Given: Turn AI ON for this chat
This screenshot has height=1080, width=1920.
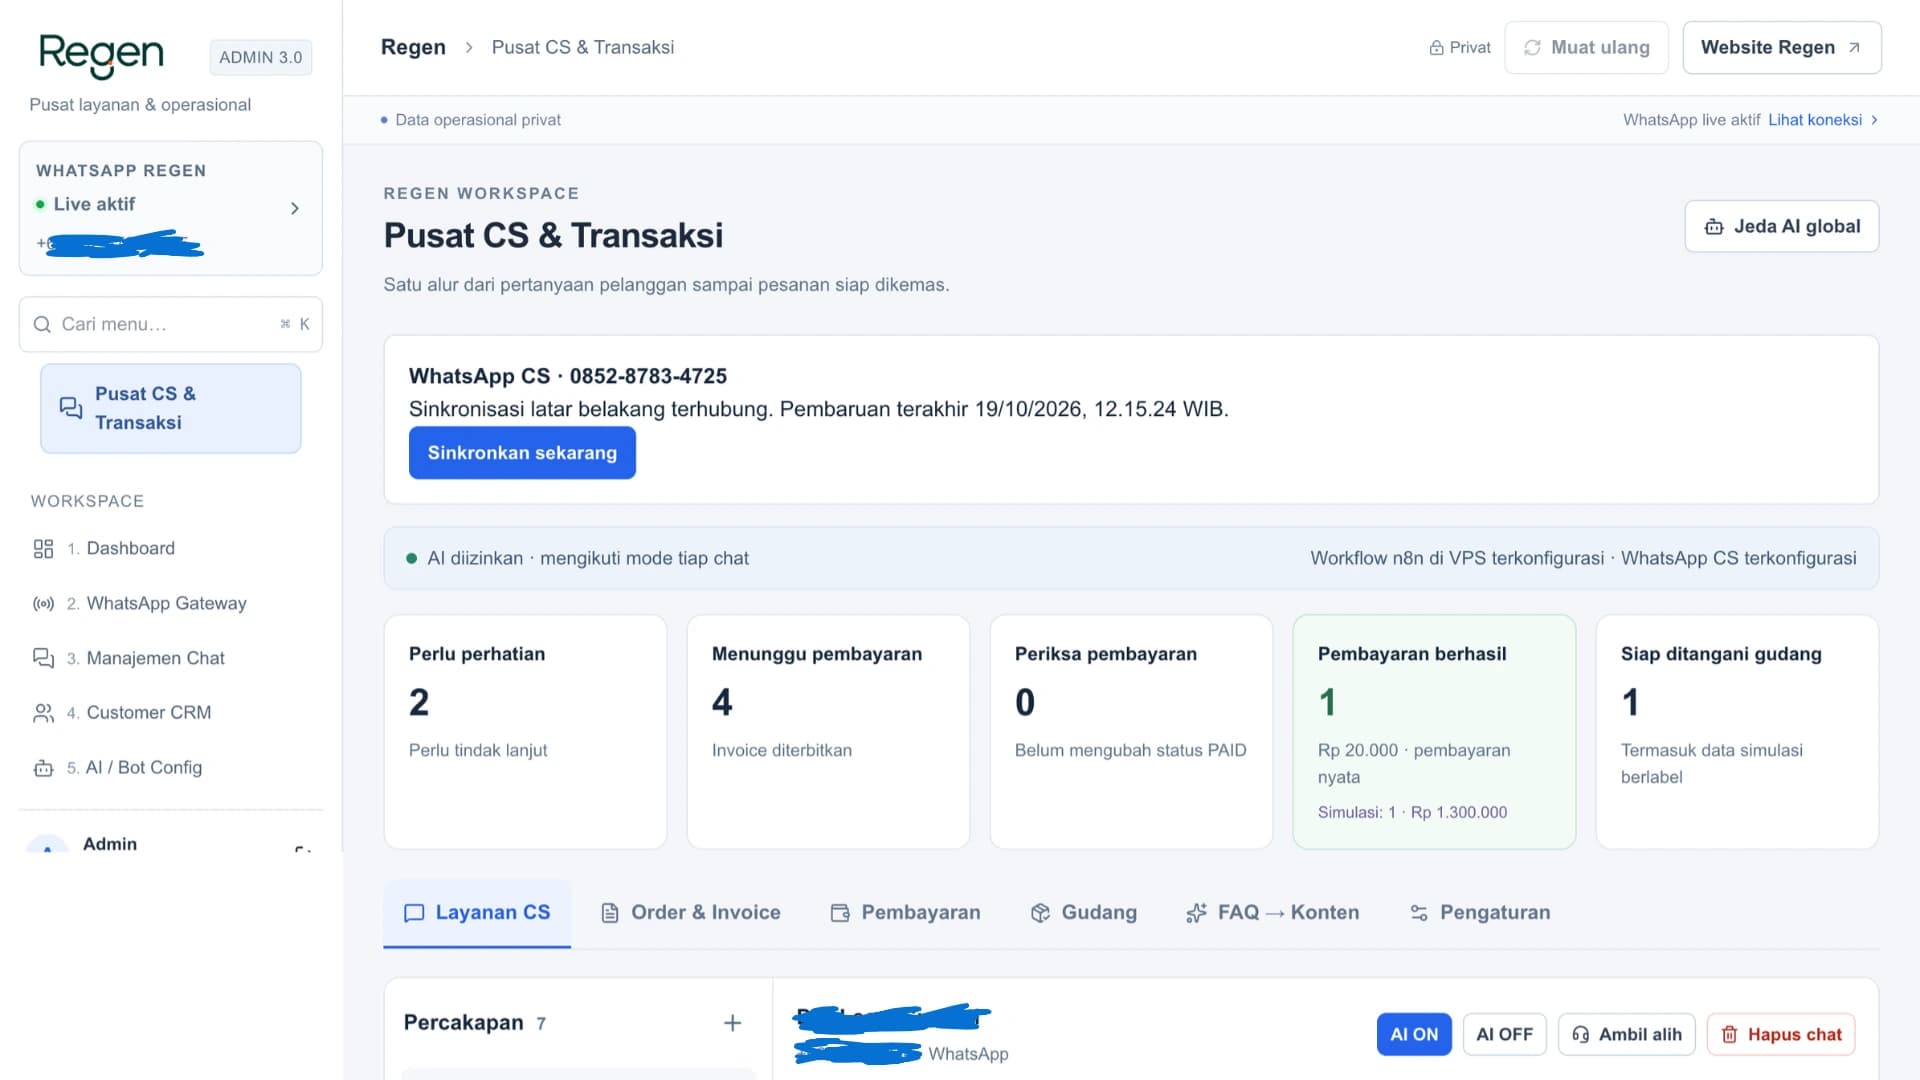Looking at the screenshot, I should tap(1414, 1034).
